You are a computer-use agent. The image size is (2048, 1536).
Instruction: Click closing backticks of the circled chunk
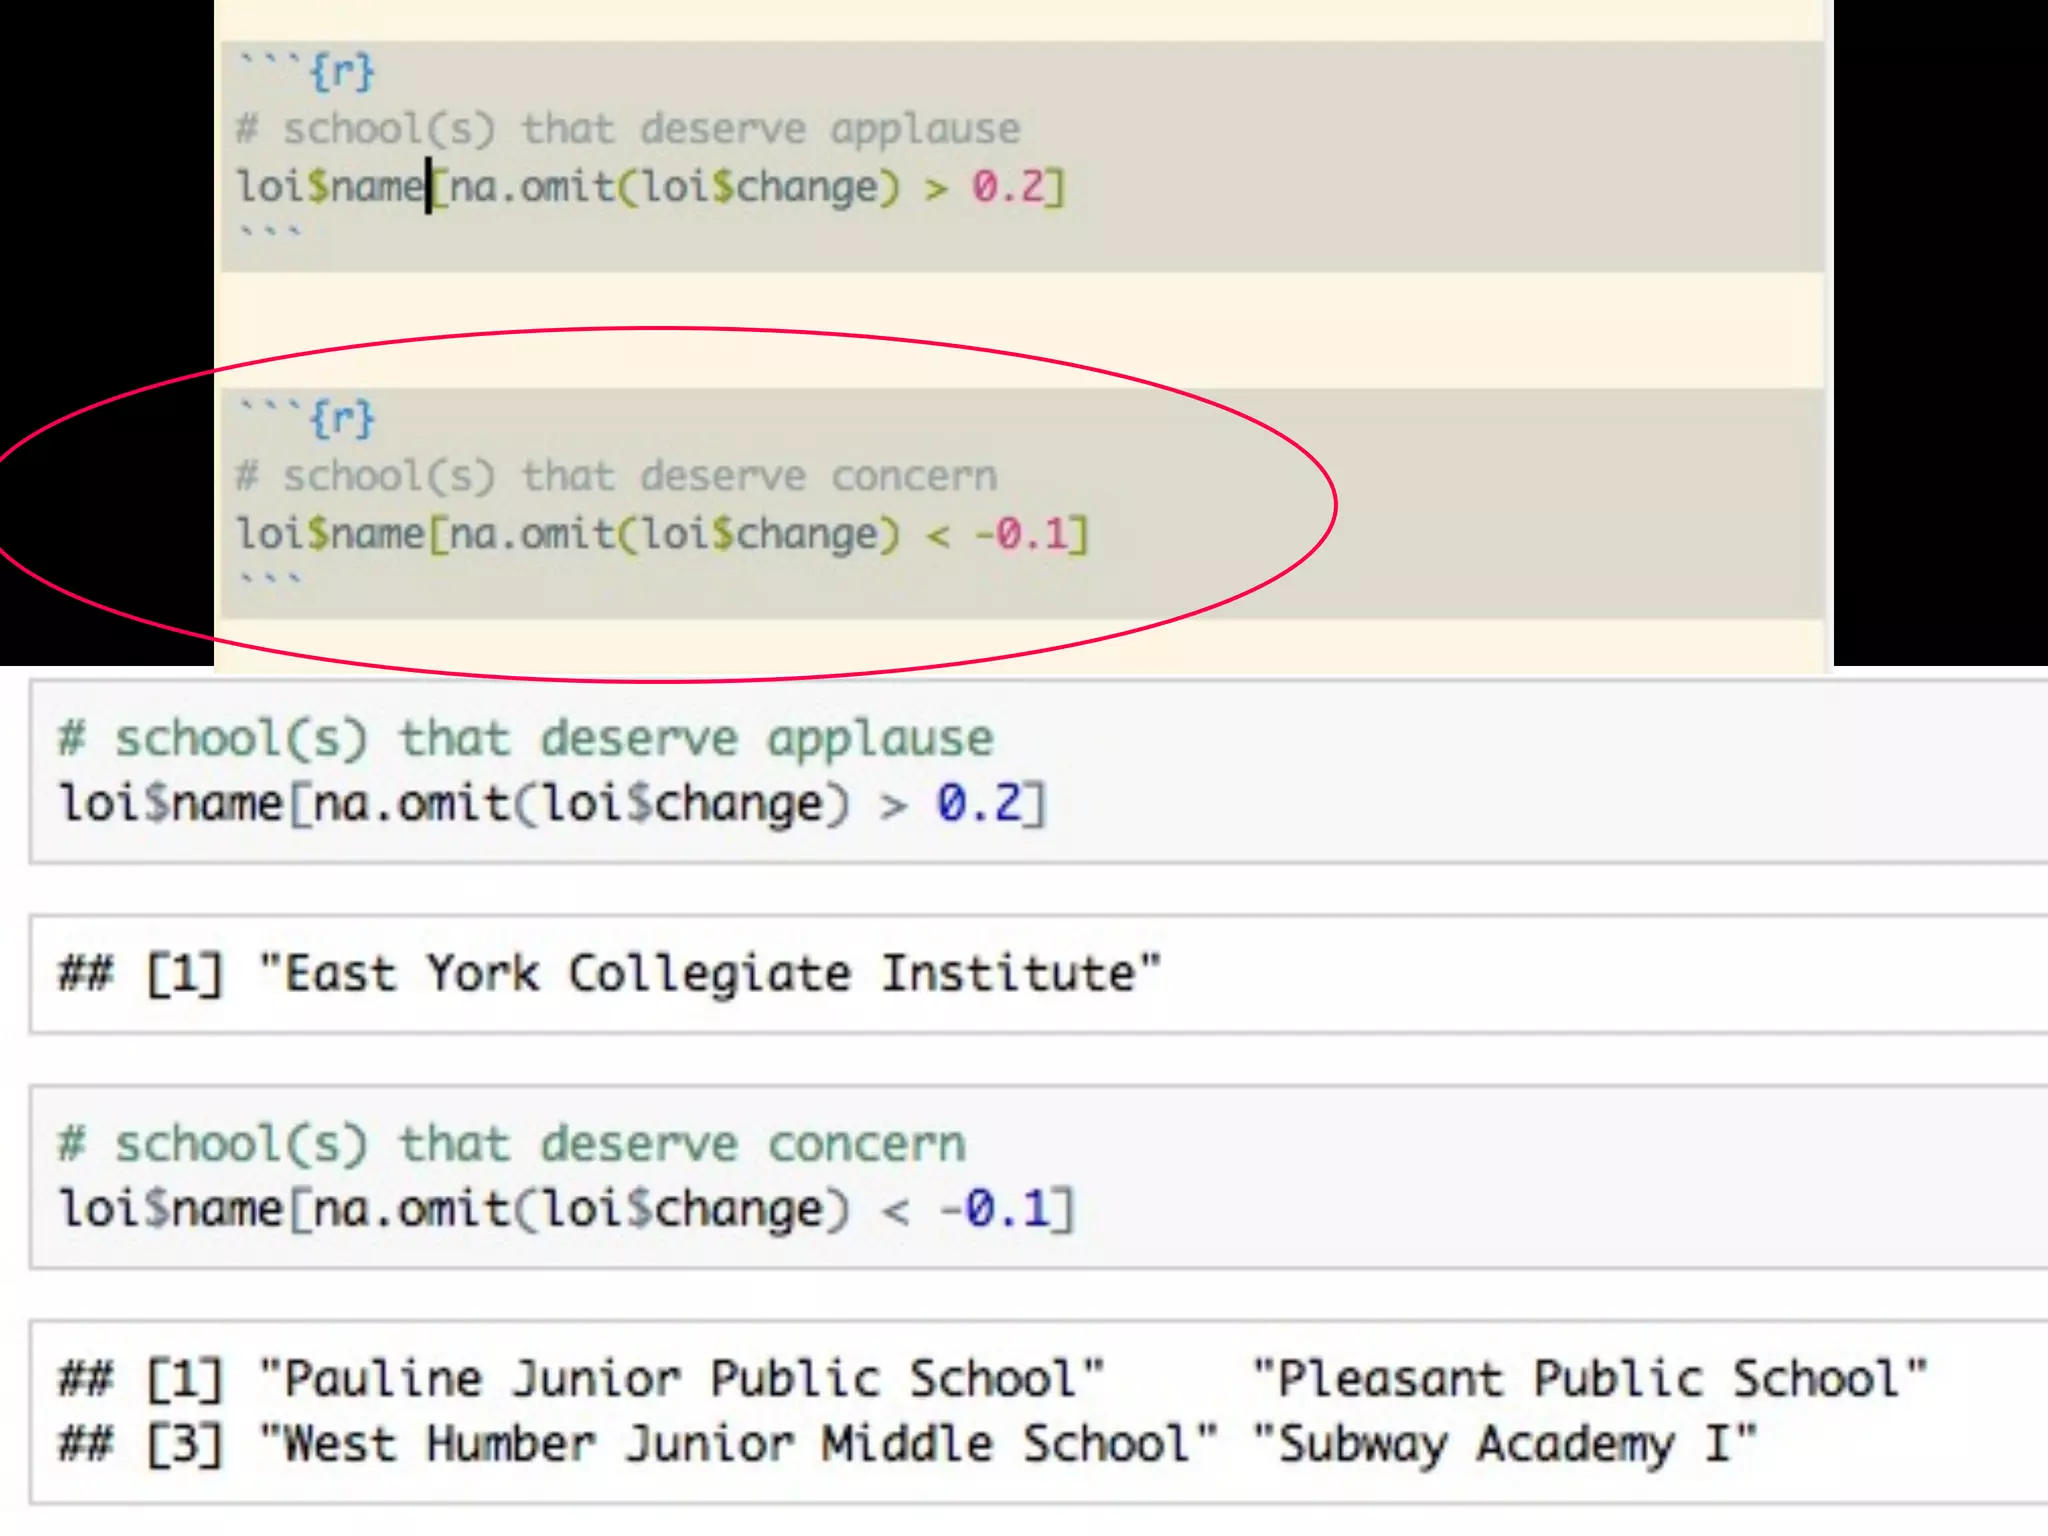269,580
